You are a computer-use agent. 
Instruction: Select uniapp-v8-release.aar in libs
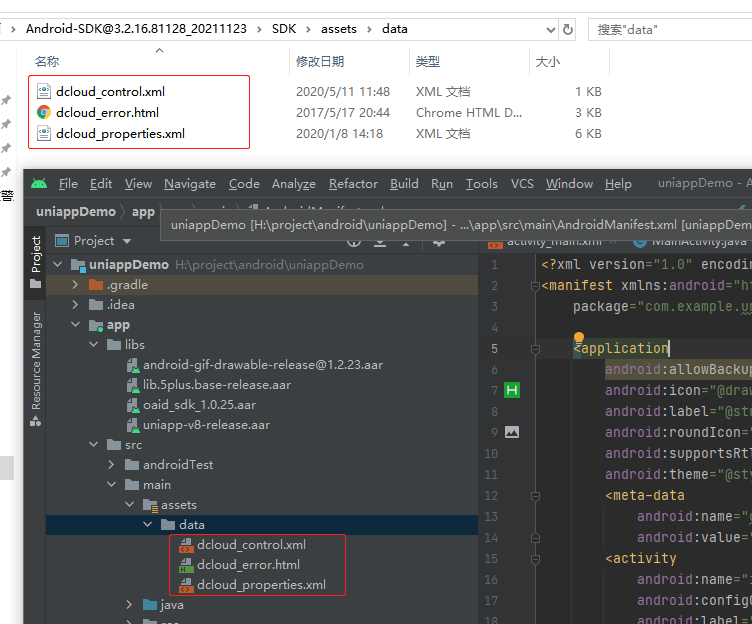click(206, 425)
